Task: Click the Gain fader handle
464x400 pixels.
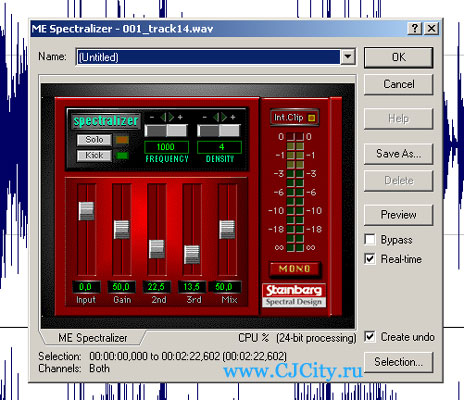Action: coord(122,230)
